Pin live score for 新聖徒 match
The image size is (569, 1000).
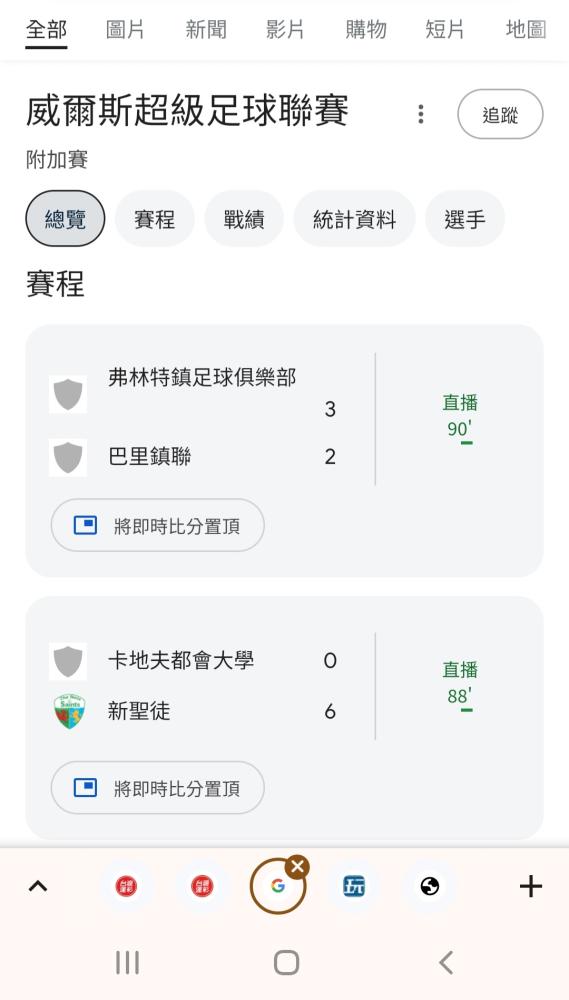click(x=158, y=788)
